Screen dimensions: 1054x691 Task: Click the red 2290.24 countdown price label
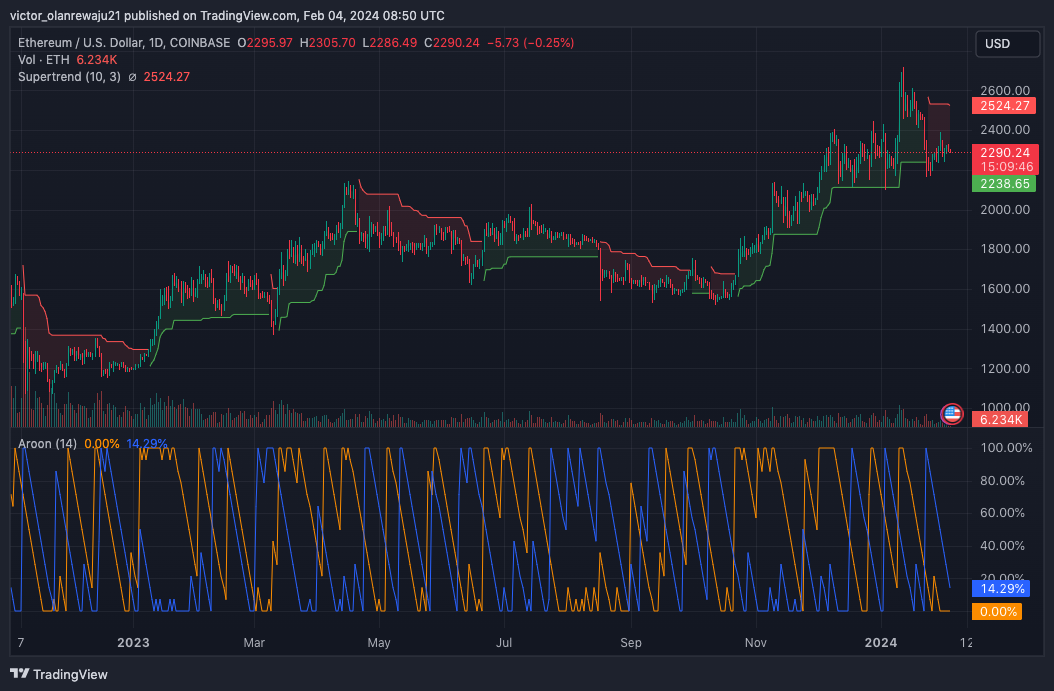click(1003, 159)
